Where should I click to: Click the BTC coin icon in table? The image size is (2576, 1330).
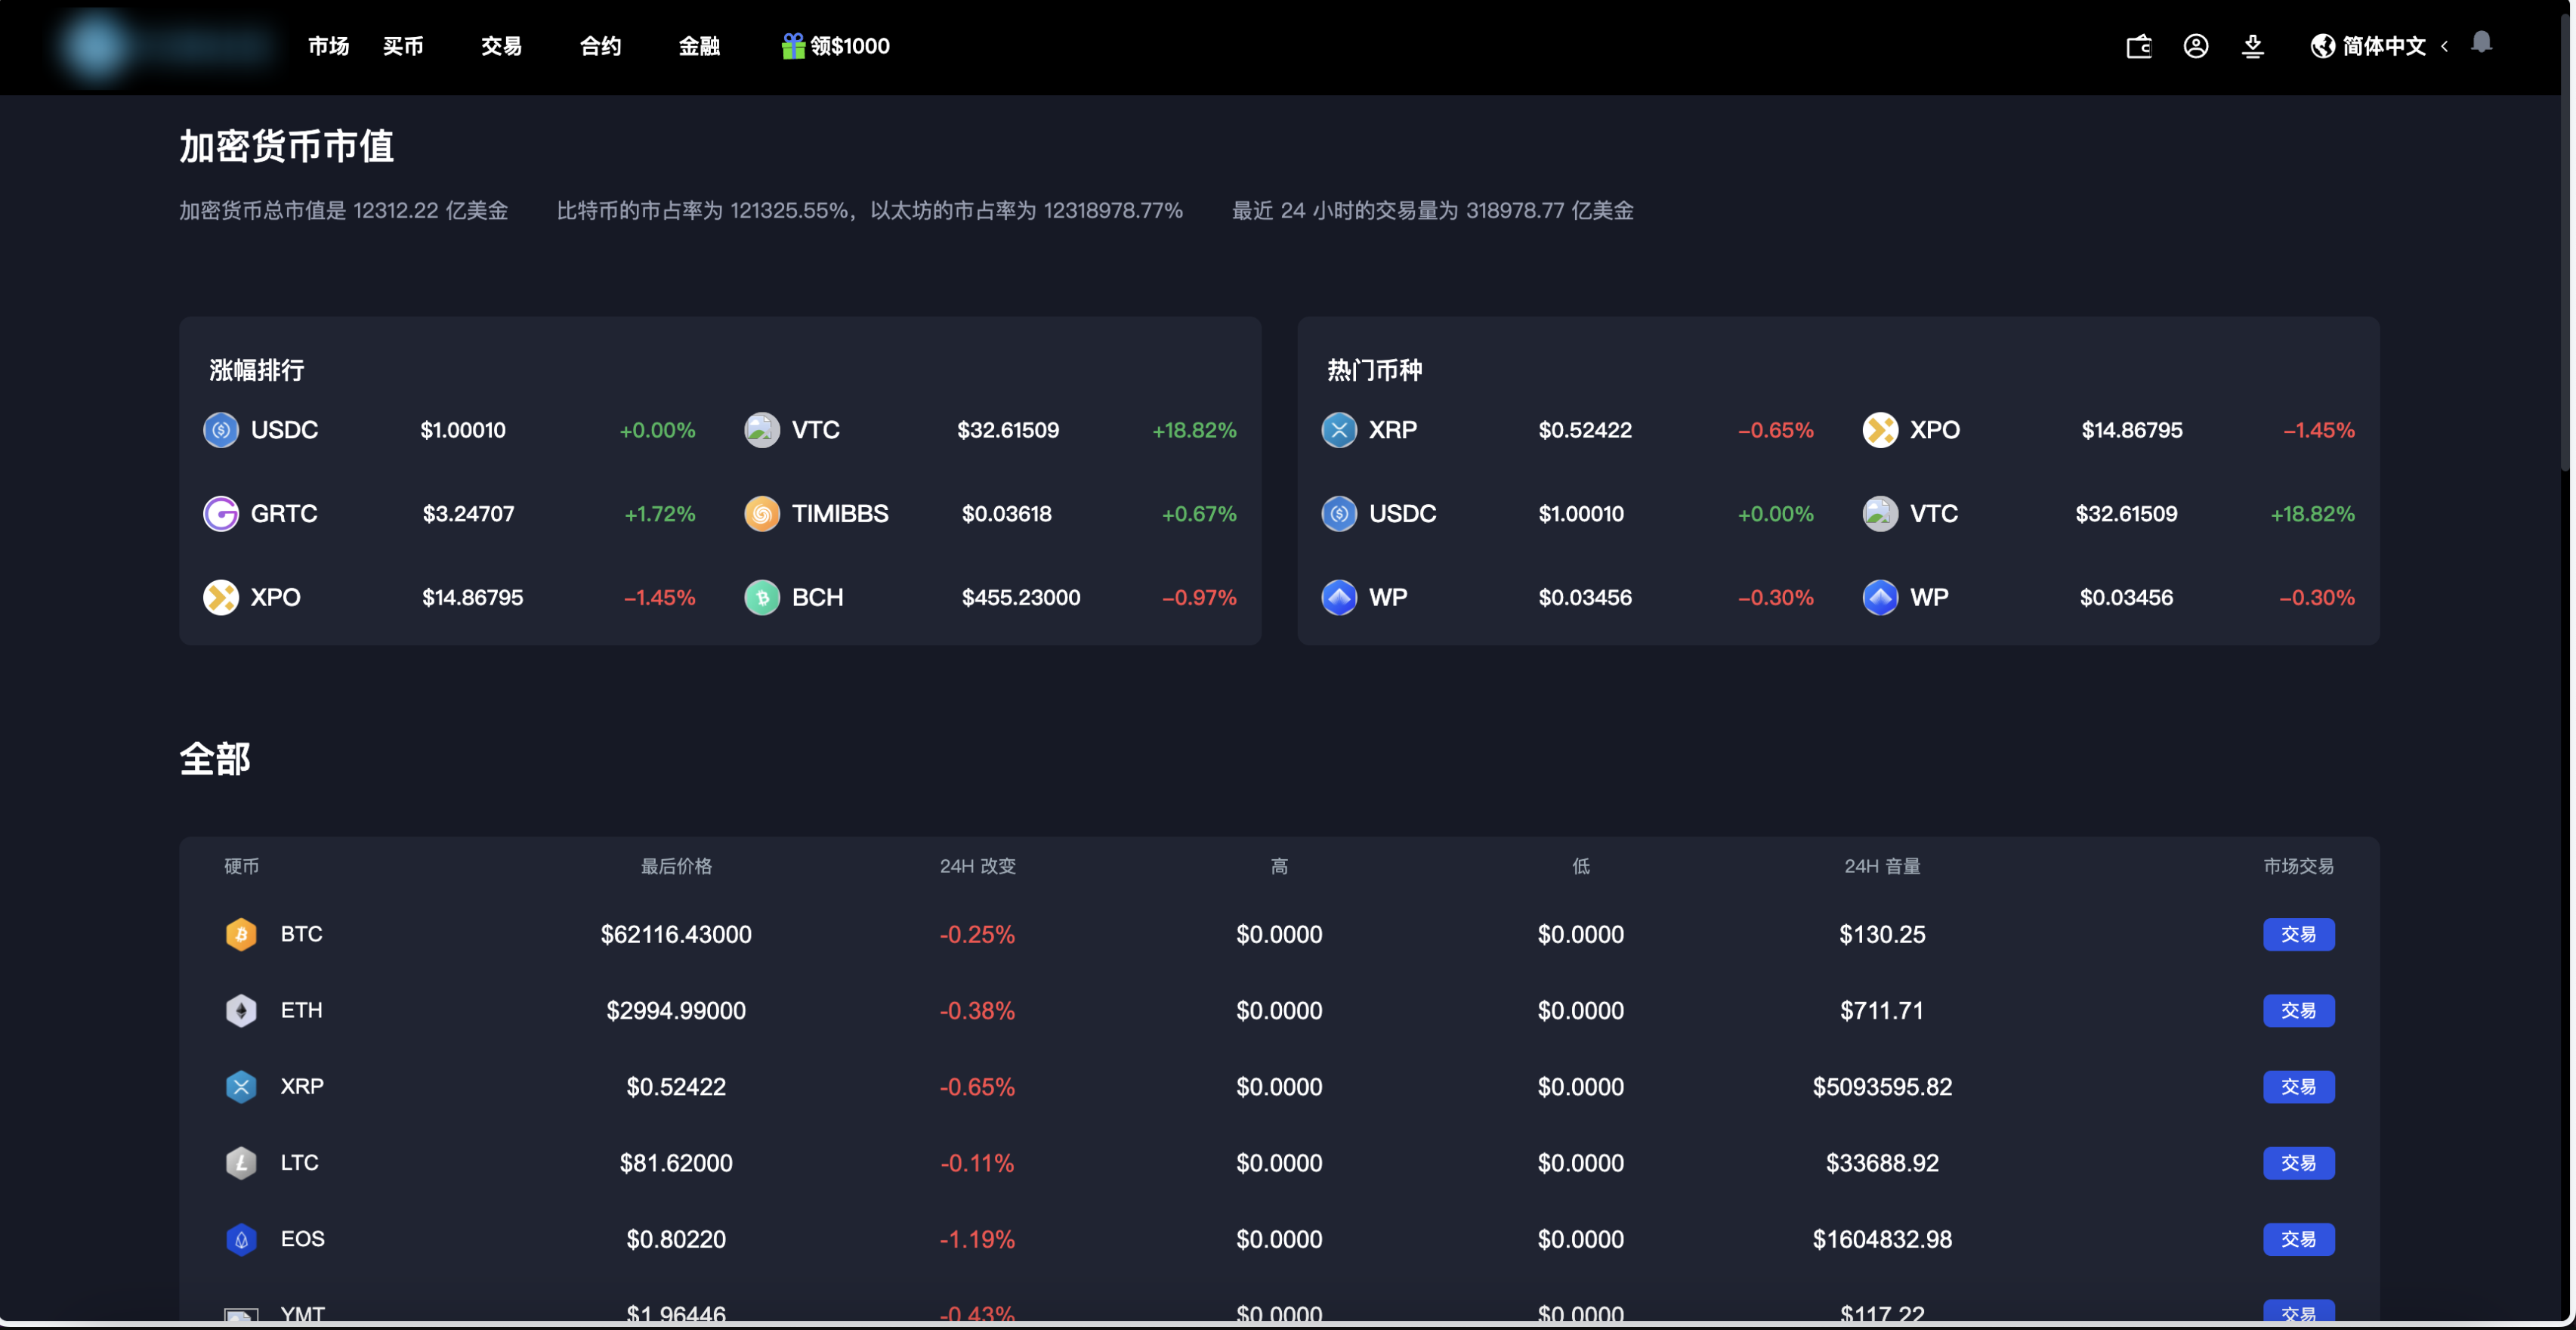click(241, 934)
